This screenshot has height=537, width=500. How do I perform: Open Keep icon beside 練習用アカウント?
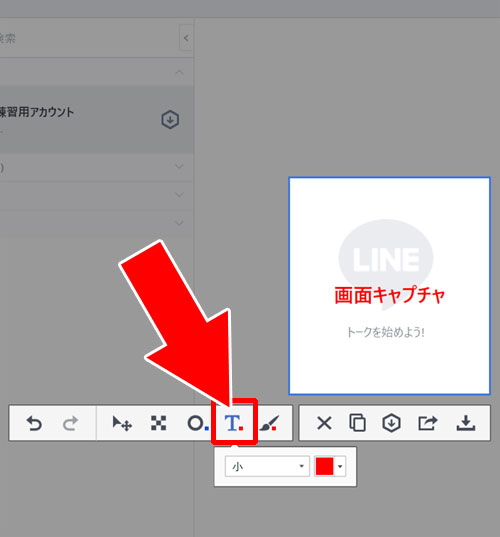click(x=170, y=120)
